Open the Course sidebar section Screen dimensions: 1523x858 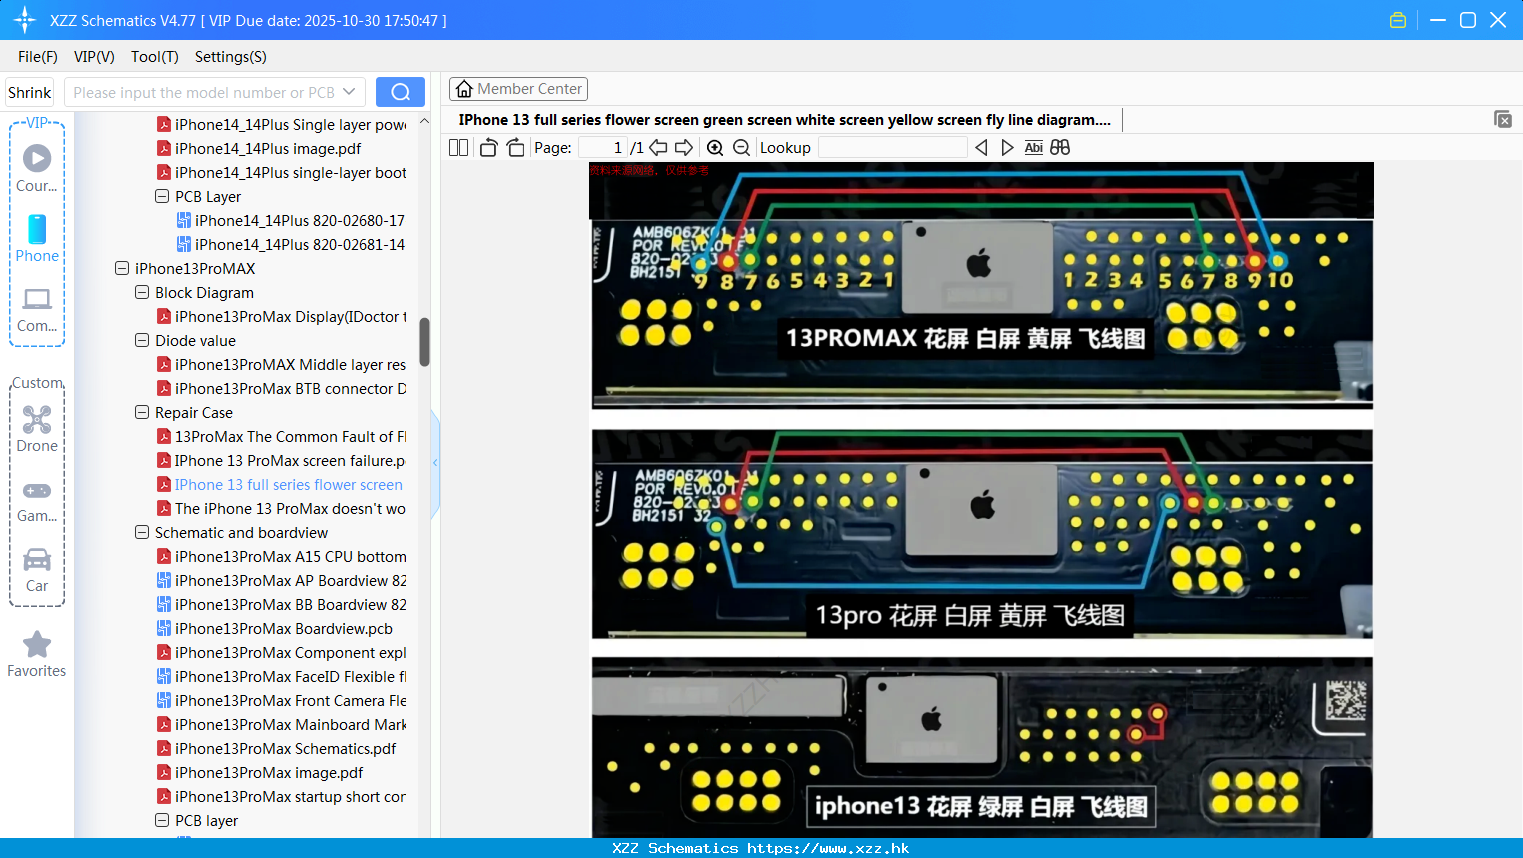[37, 169]
